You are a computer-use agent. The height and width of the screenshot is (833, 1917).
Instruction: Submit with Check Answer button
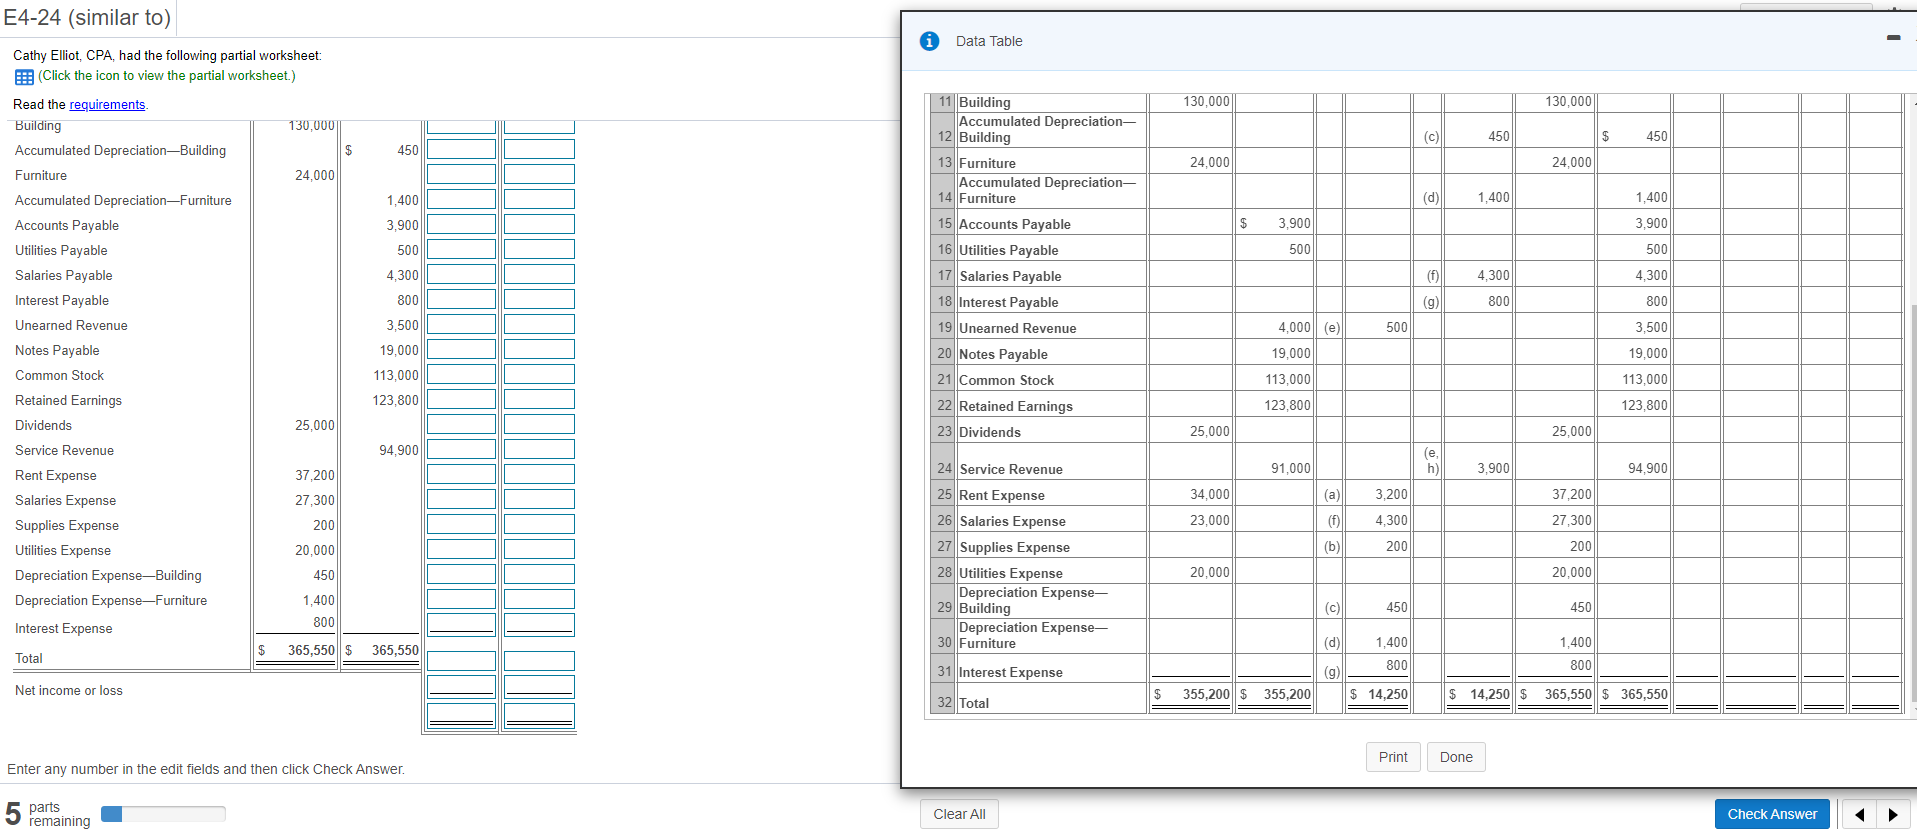[x=1772, y=814]
